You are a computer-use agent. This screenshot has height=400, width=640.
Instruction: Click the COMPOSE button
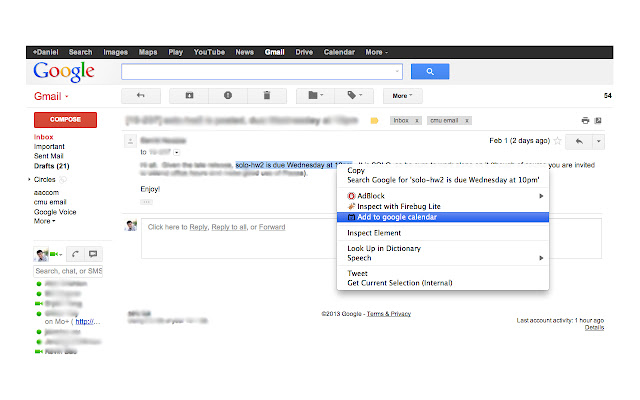click(x=65, y=120)
